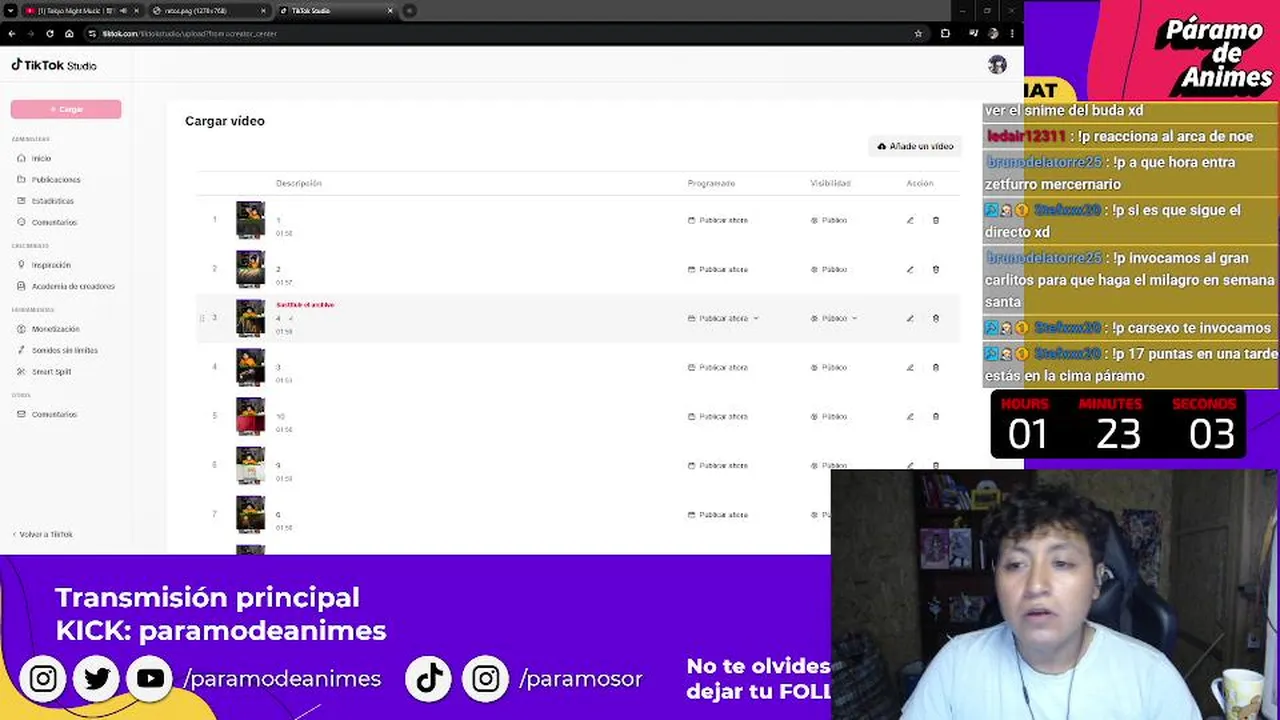
Task: Click the Descripción column header
Action: pyautogui.click(x=299, y=183)
